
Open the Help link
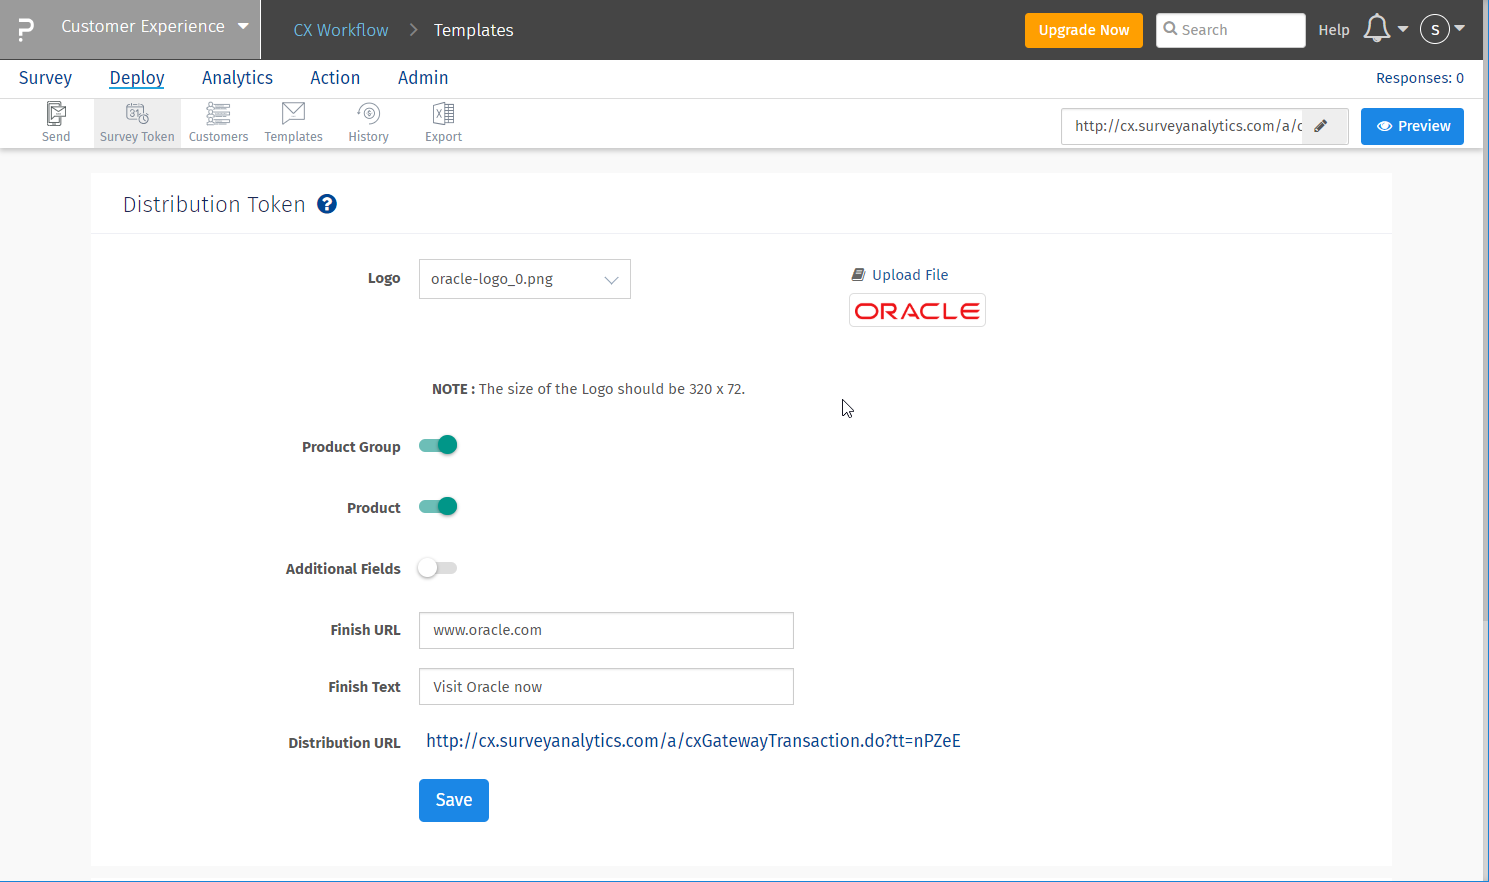tap(1334, 30)
